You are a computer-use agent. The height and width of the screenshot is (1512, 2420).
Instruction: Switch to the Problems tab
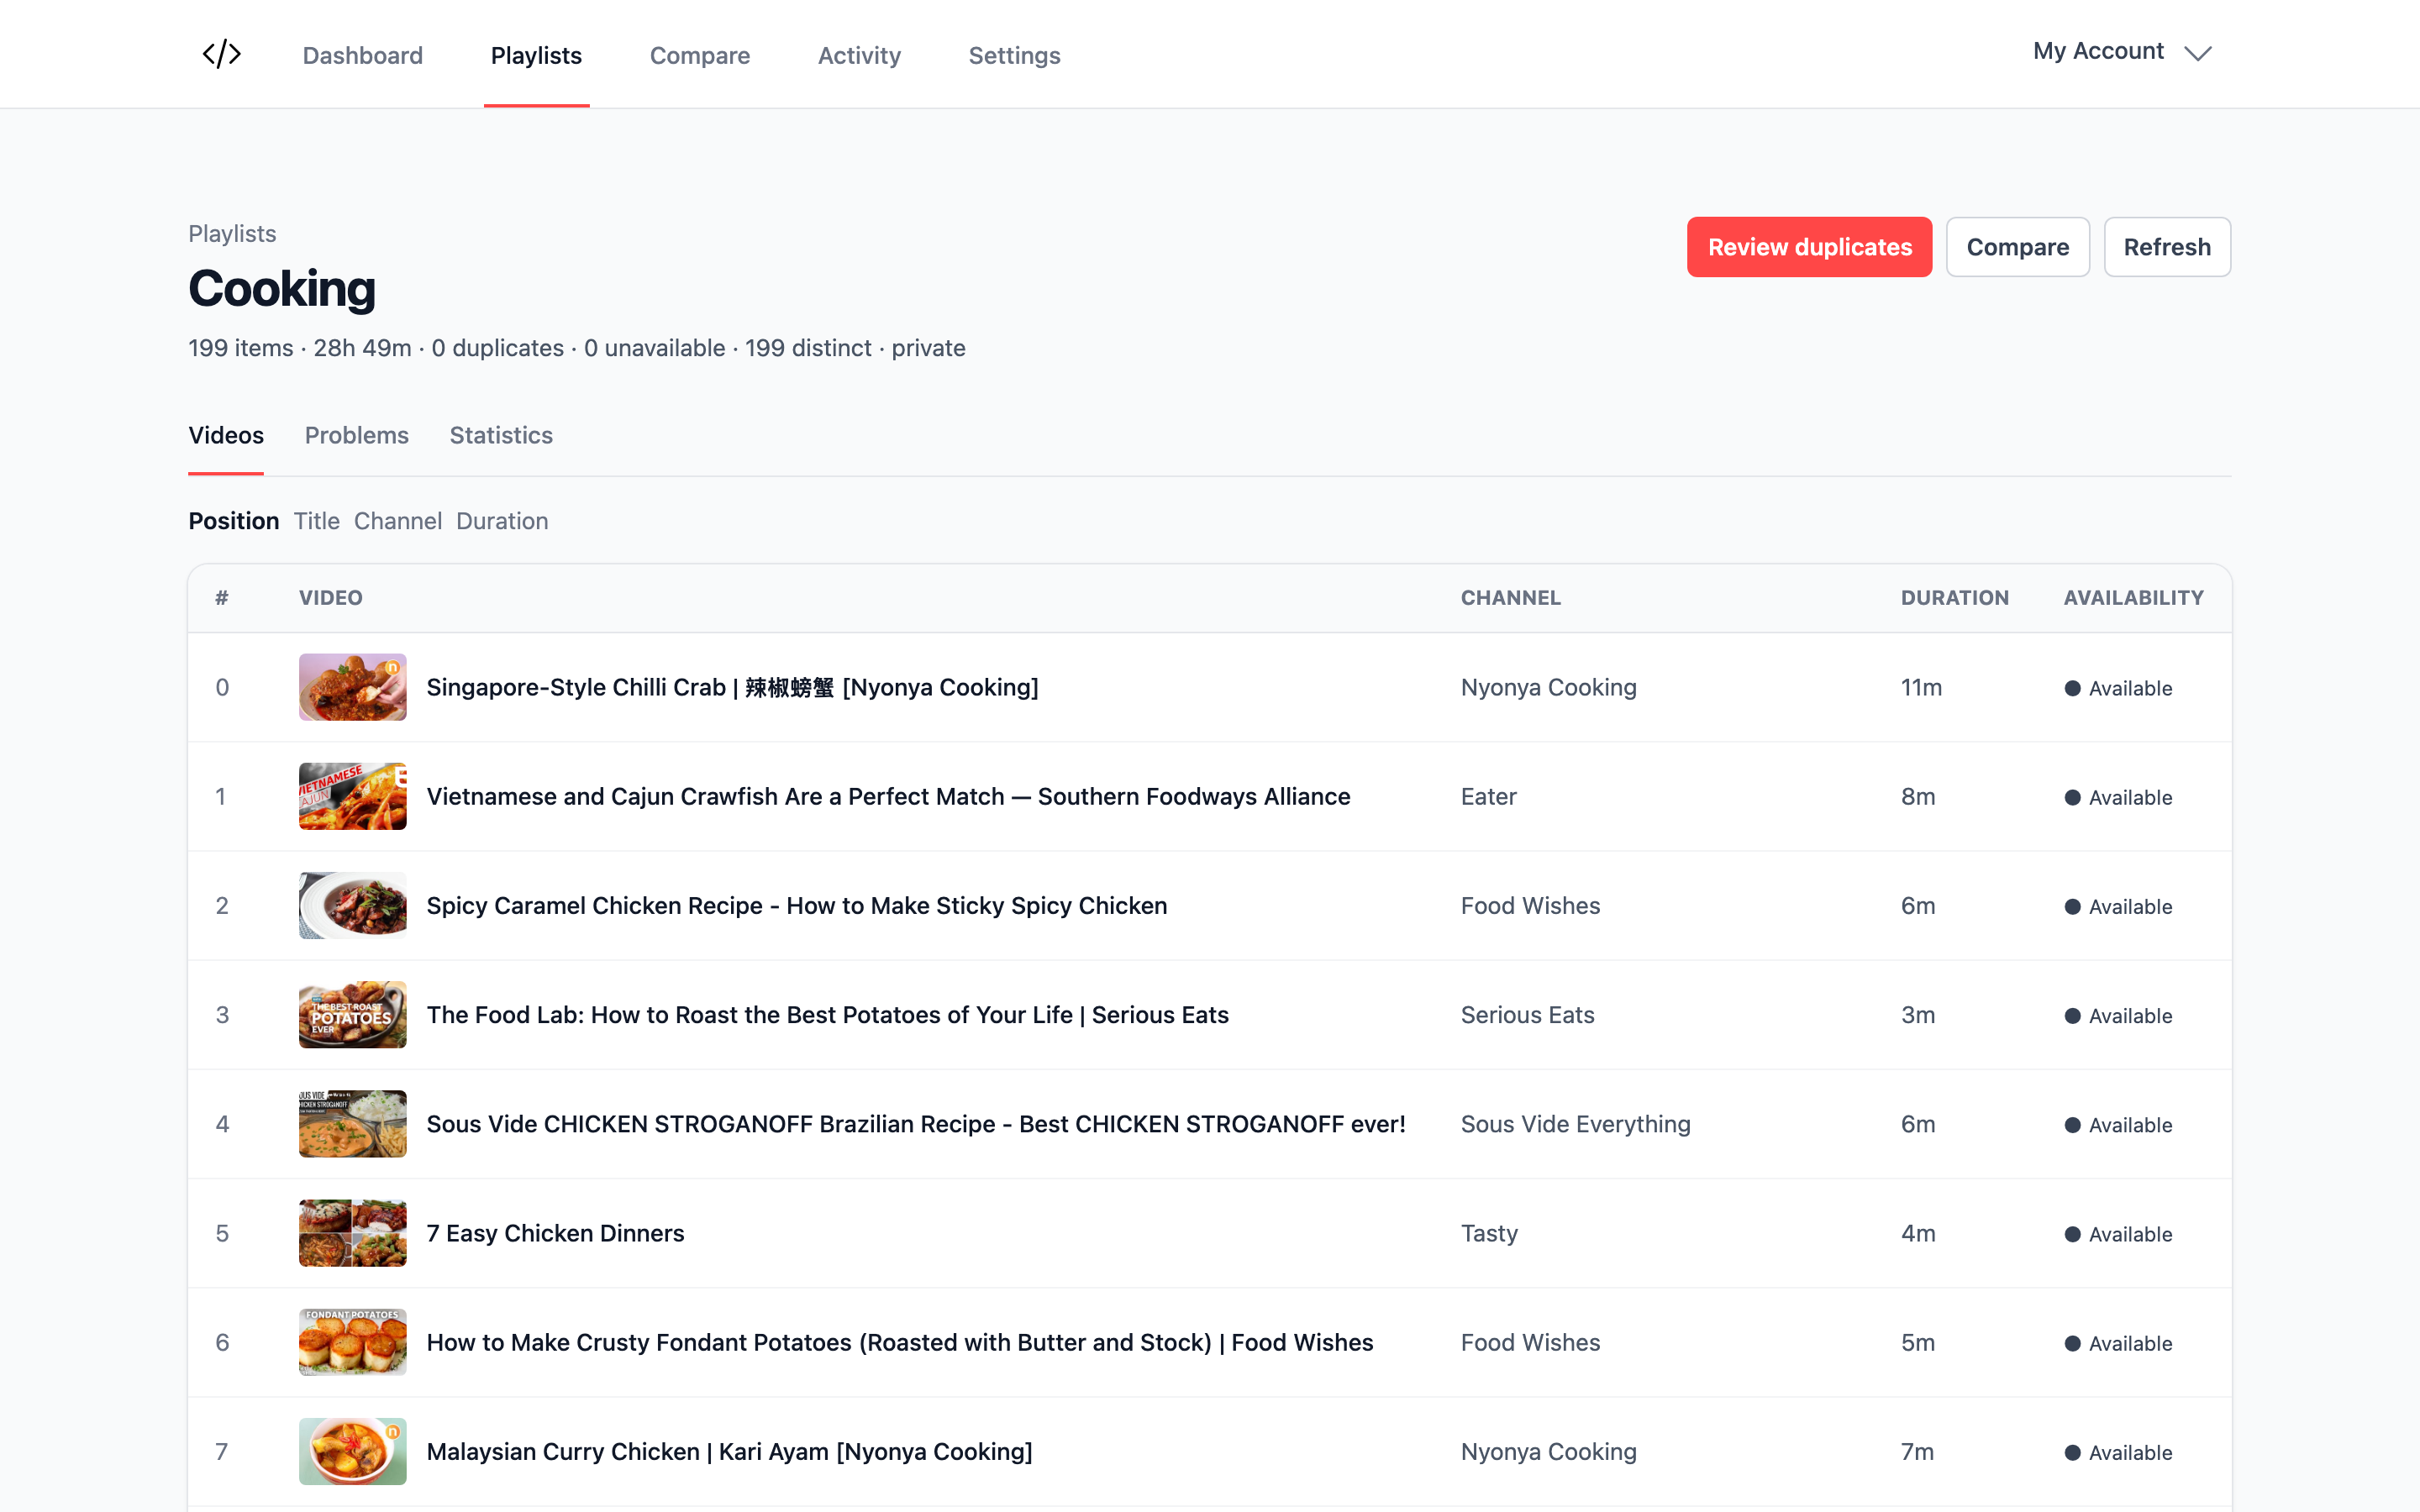tap(357, 435)
